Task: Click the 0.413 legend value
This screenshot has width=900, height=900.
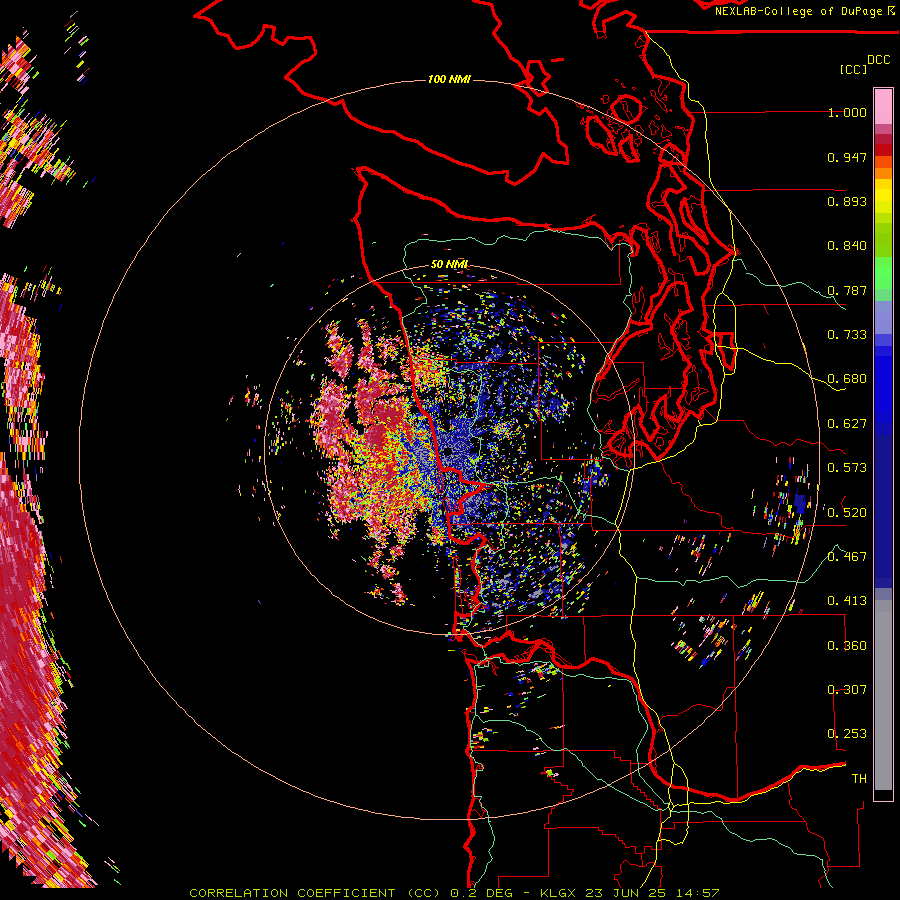Action: point(847,601)
